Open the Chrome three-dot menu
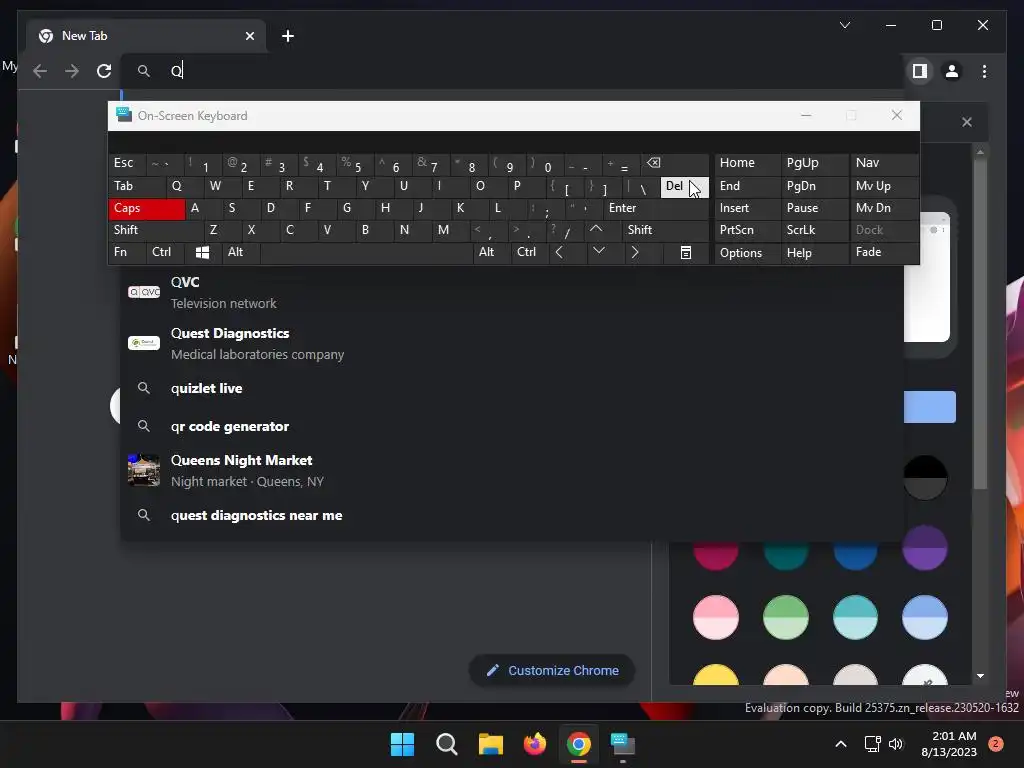The height and width of the screenshot is (768, 1024). click(x=984, y=71)
